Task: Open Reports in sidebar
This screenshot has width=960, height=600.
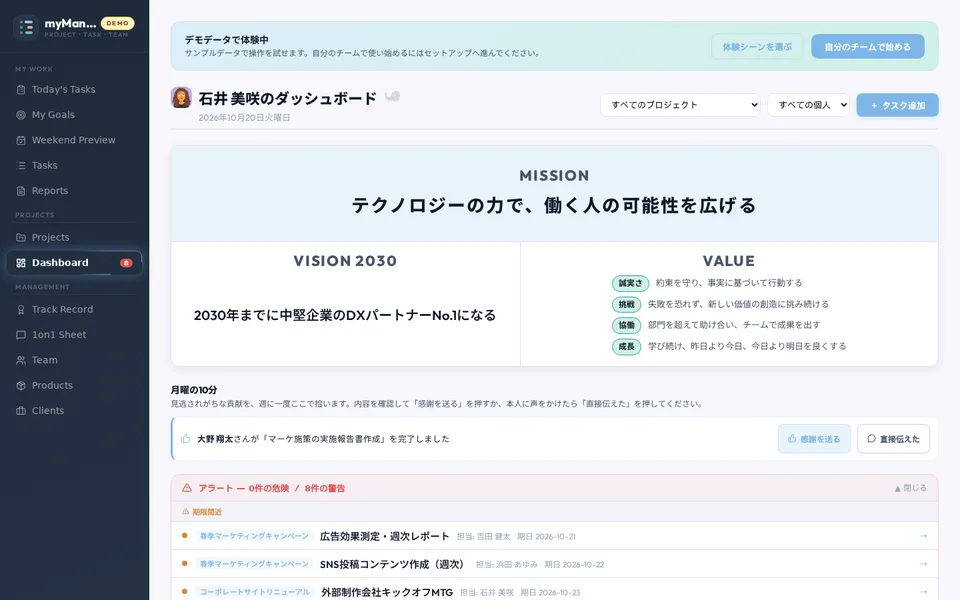Action: [74, 191]
